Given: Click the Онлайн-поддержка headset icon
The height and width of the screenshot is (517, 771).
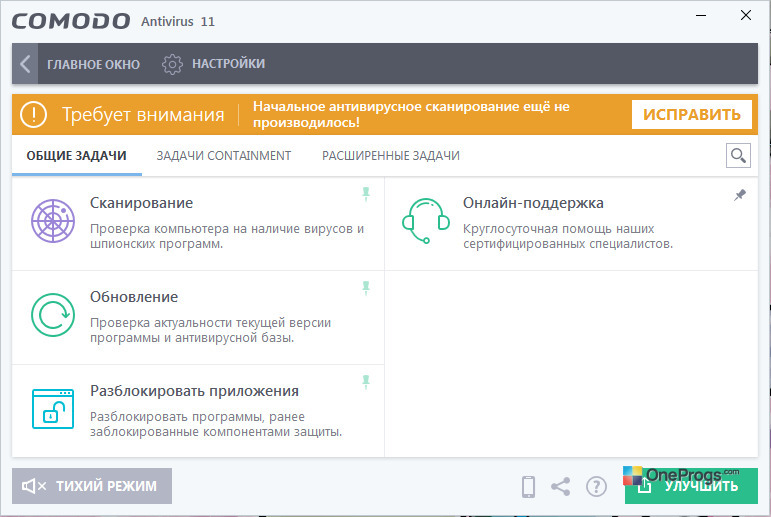Looking at the screenshot, I should [426, 221].
